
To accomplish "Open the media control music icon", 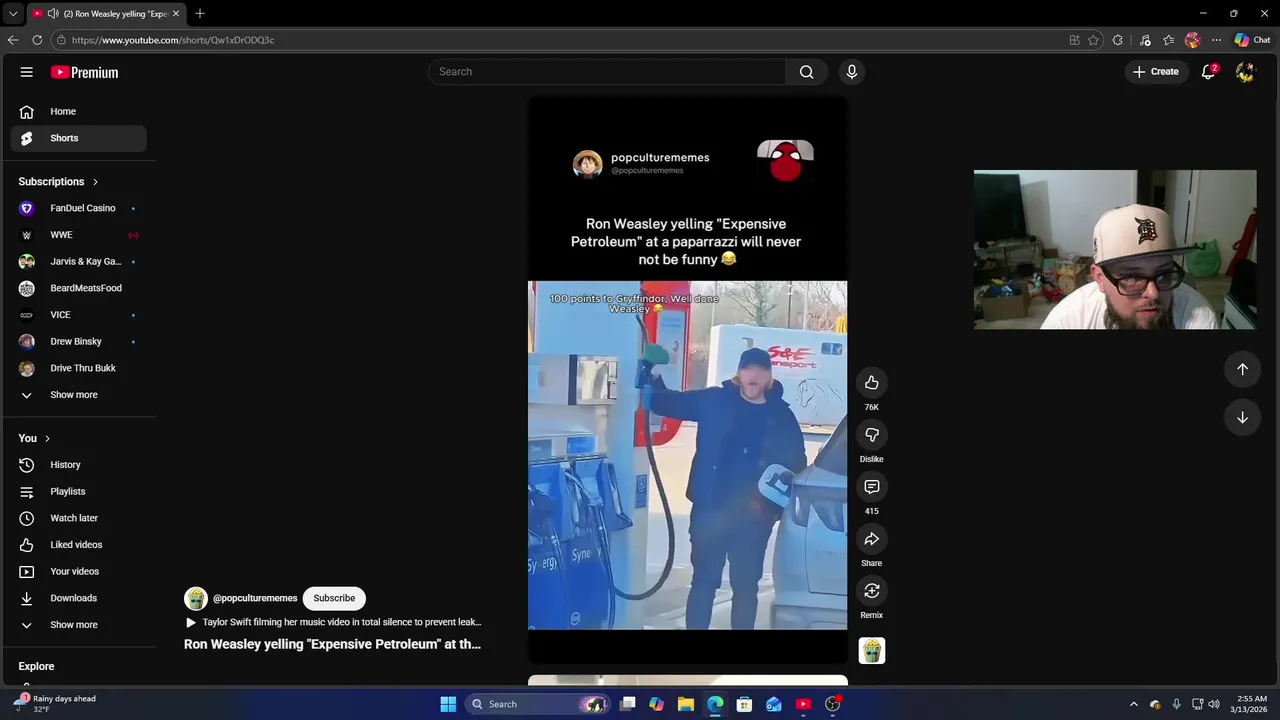I will click(x=1145, y=40).
